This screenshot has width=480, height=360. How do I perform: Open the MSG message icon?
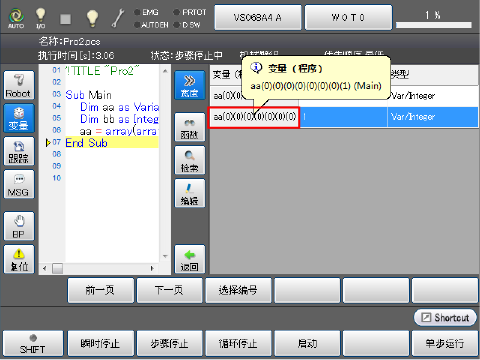click(x=19, y=184)
